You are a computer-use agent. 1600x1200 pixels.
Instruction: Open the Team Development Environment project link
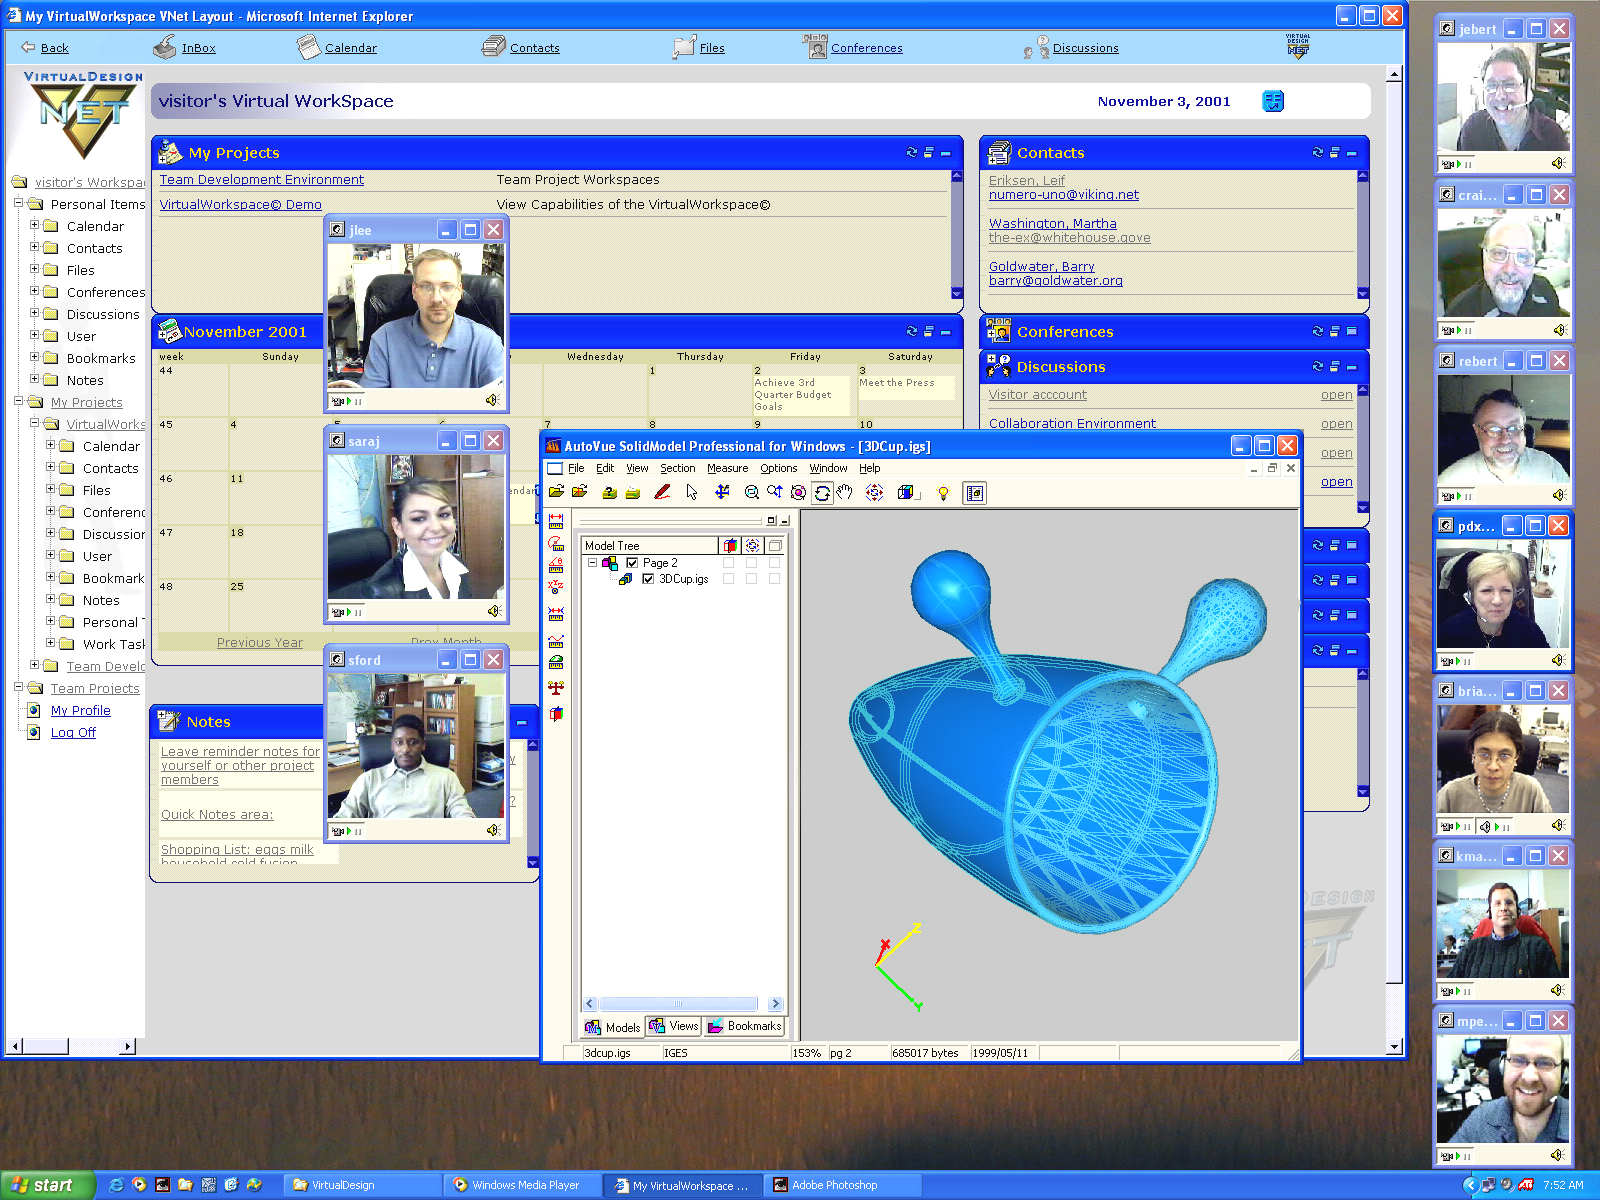262,180
